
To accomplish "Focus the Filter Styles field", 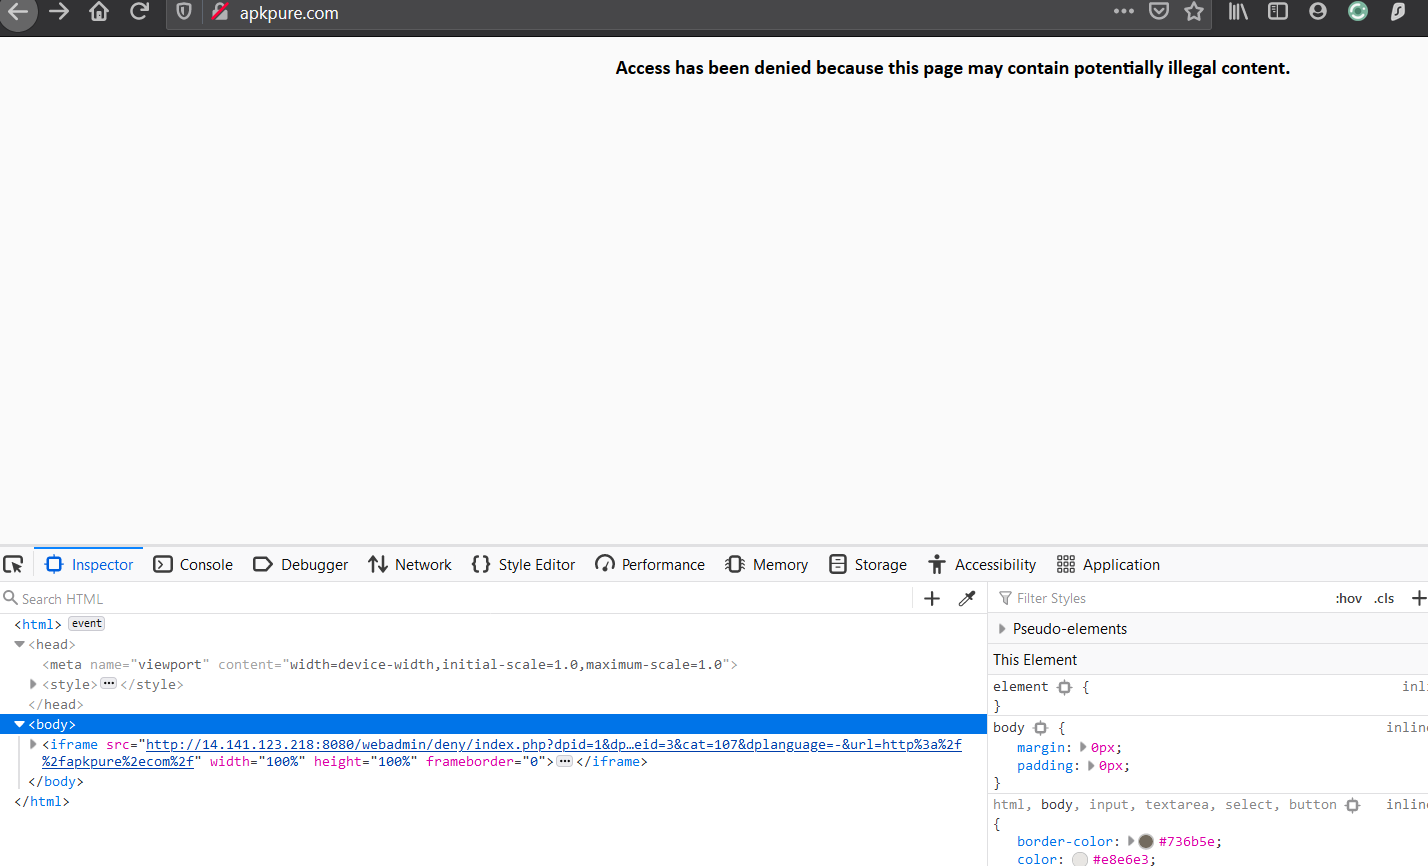I will pos(1160,599).
